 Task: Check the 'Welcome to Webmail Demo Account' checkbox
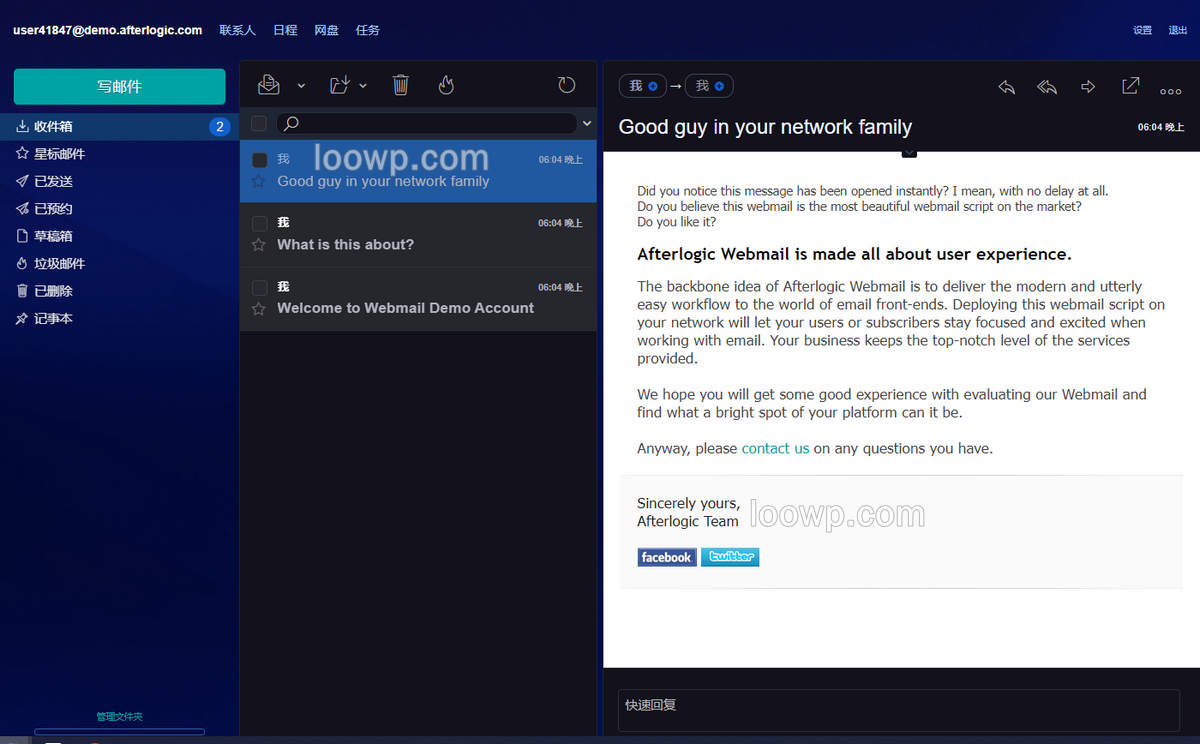click(x=259, y=287)
